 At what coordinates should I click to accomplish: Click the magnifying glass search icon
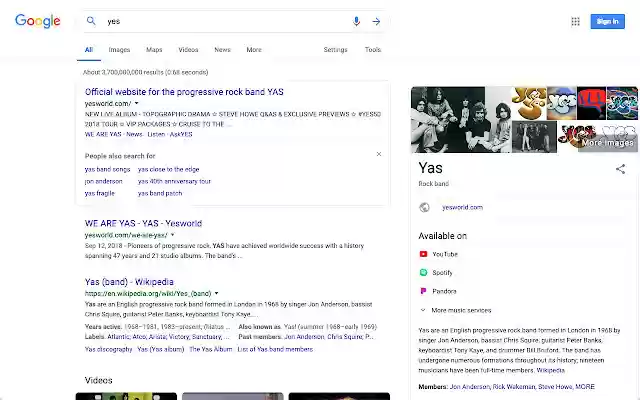click(91, 21)
